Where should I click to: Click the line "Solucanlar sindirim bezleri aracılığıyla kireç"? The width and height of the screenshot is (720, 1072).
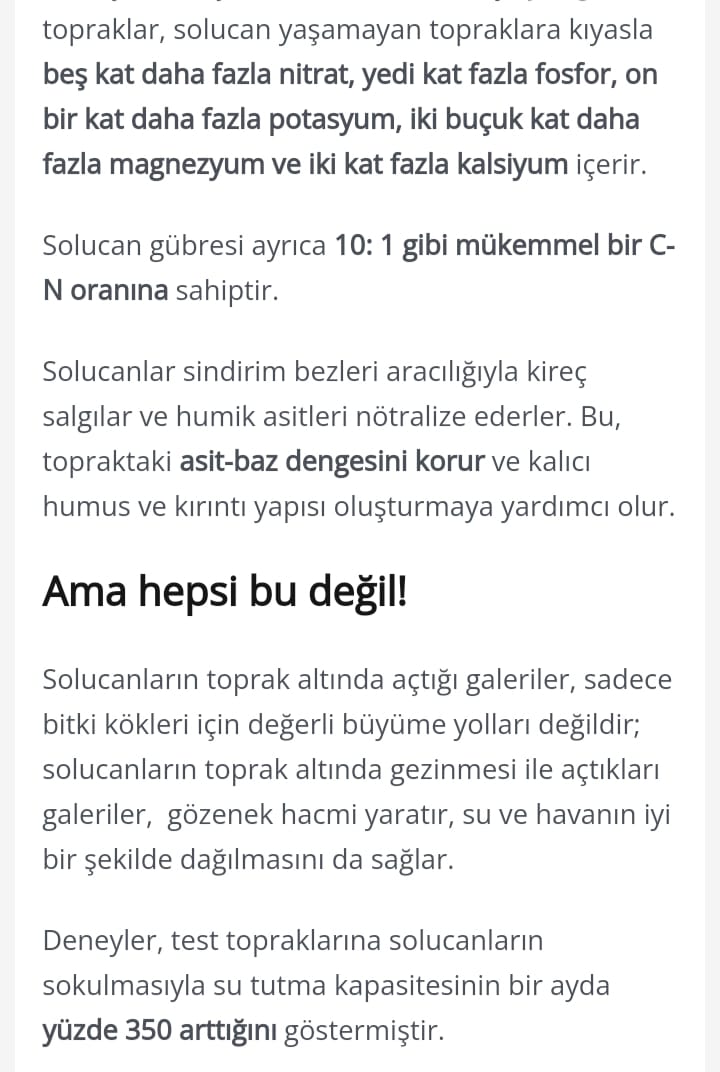(x=315, y=372)
